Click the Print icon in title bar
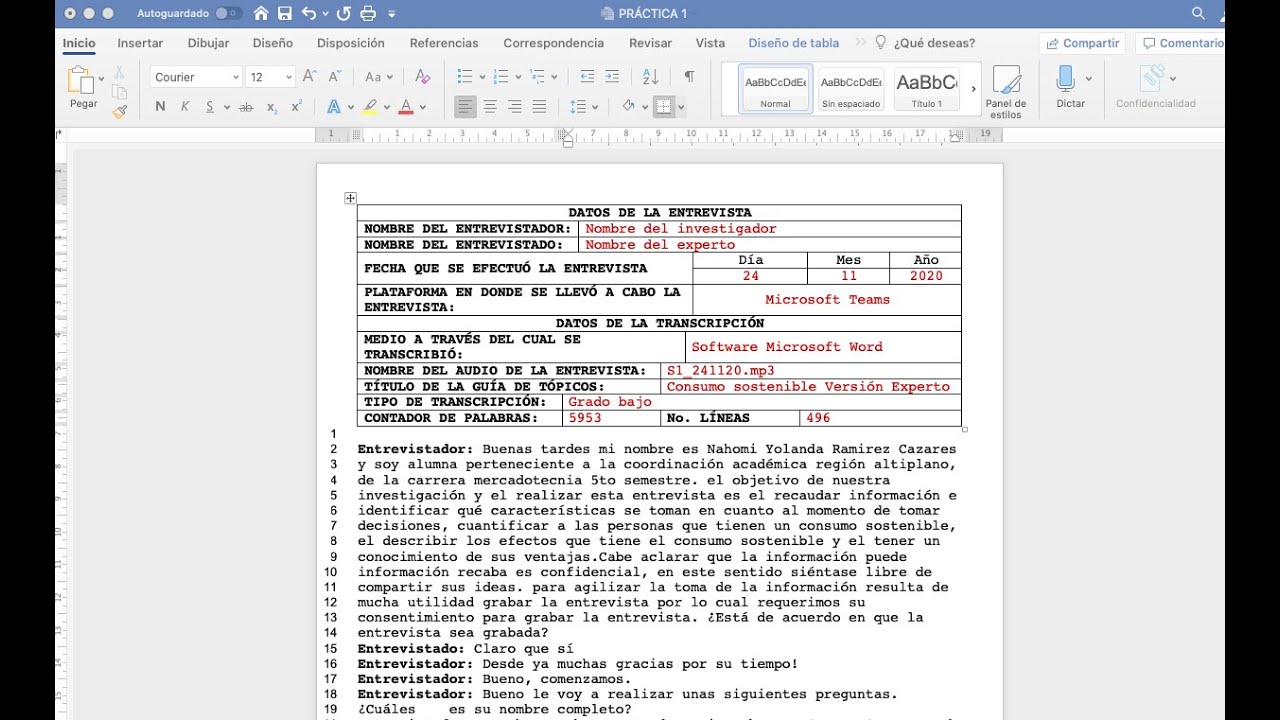Viewport: 1280px width, 720px height. pyautogui.click(x=368, y=14)
